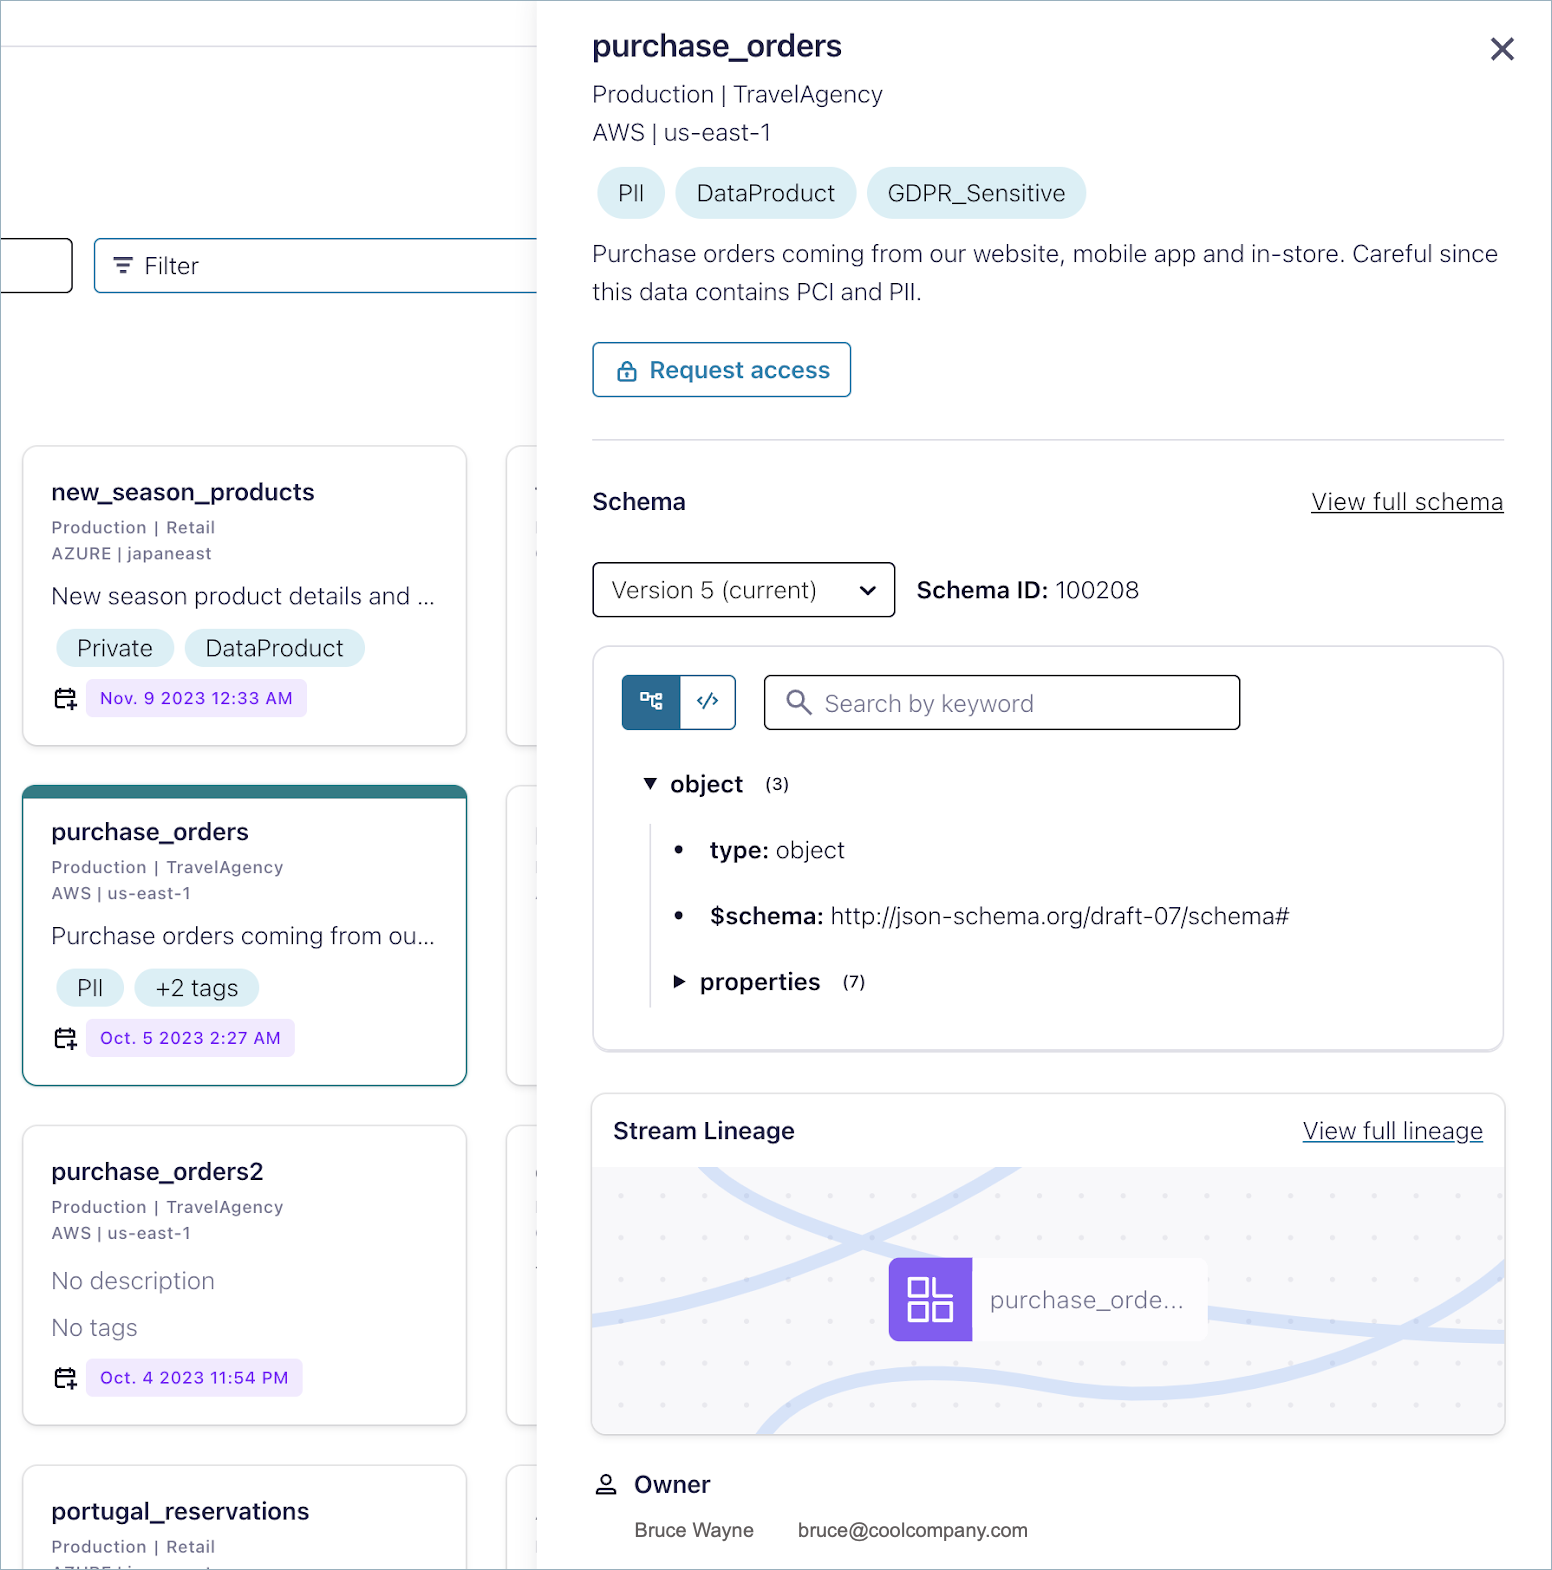Open the View full schema link
The width and height of the screenshot is (1552, 1570).
(1406, 502)
